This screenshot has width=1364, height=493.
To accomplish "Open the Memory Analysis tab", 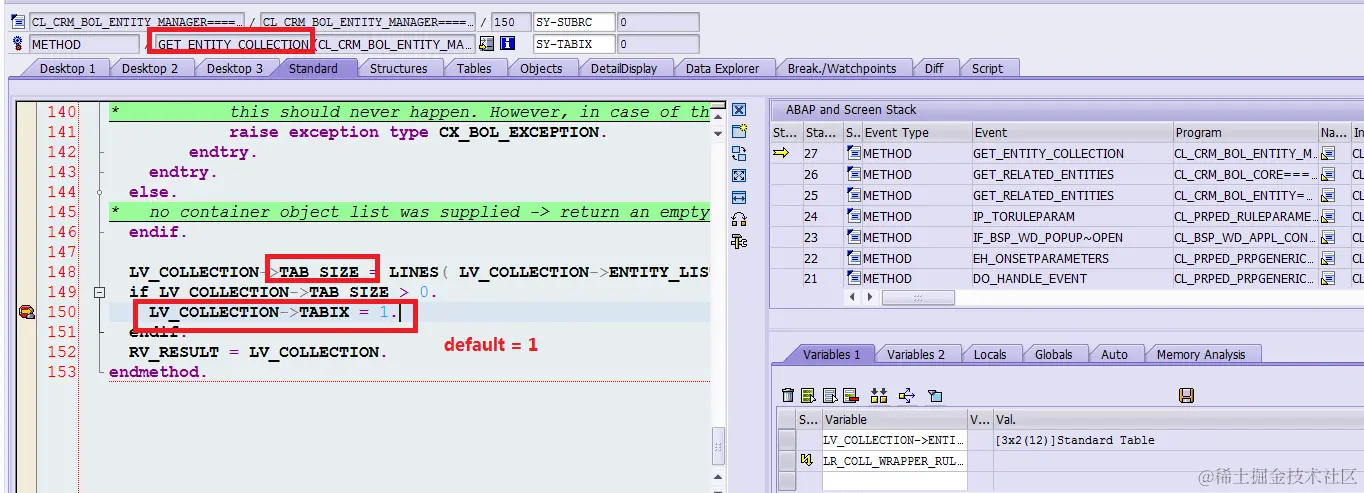I will coord(1201,354).
